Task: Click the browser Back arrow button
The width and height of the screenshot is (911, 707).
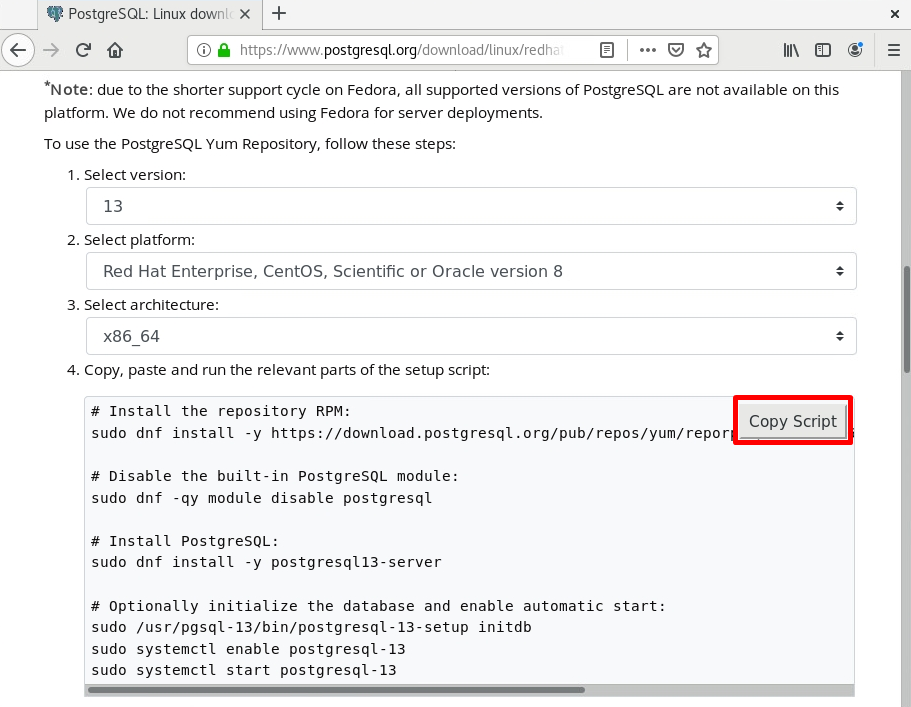Action: pyautogui.click(x=18, y=50)
